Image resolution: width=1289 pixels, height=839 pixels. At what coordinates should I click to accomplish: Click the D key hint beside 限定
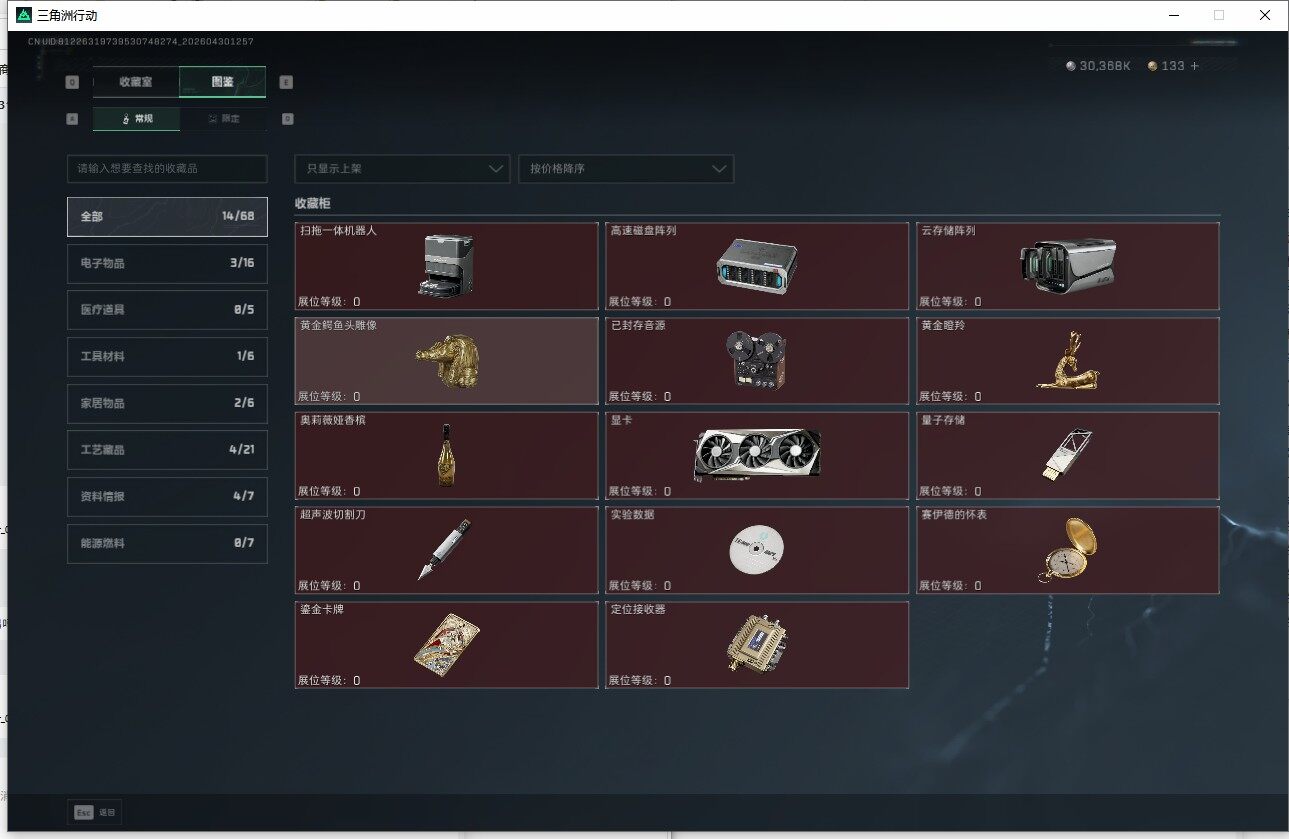[x=287, y=119]
